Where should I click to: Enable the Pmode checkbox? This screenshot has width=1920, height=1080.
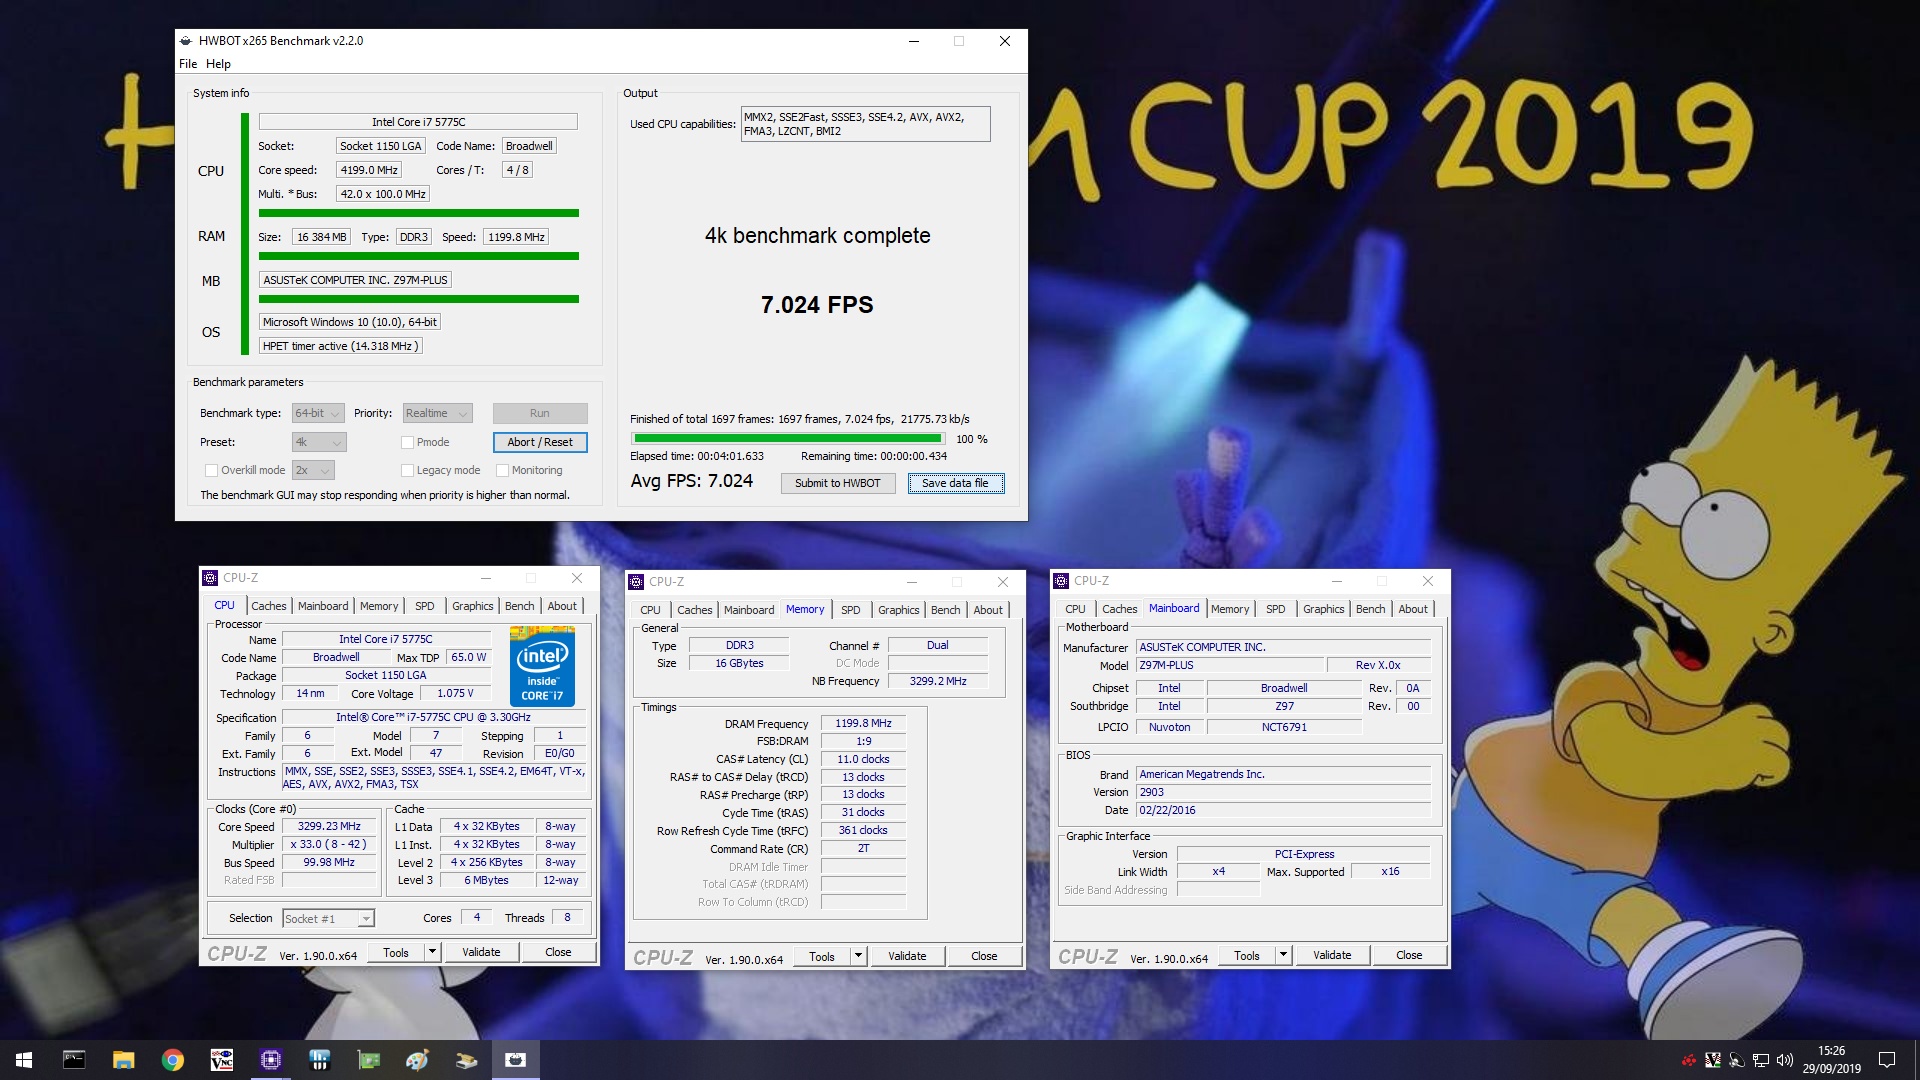tap(407, 442)
